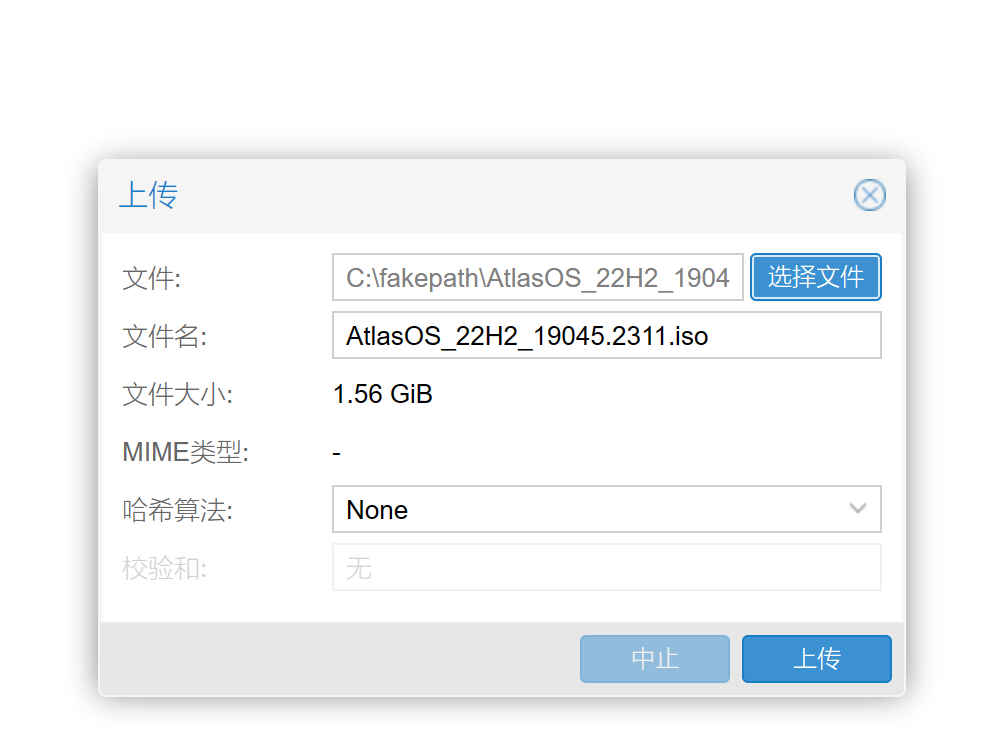Click the 文件: label

[152, 278]
